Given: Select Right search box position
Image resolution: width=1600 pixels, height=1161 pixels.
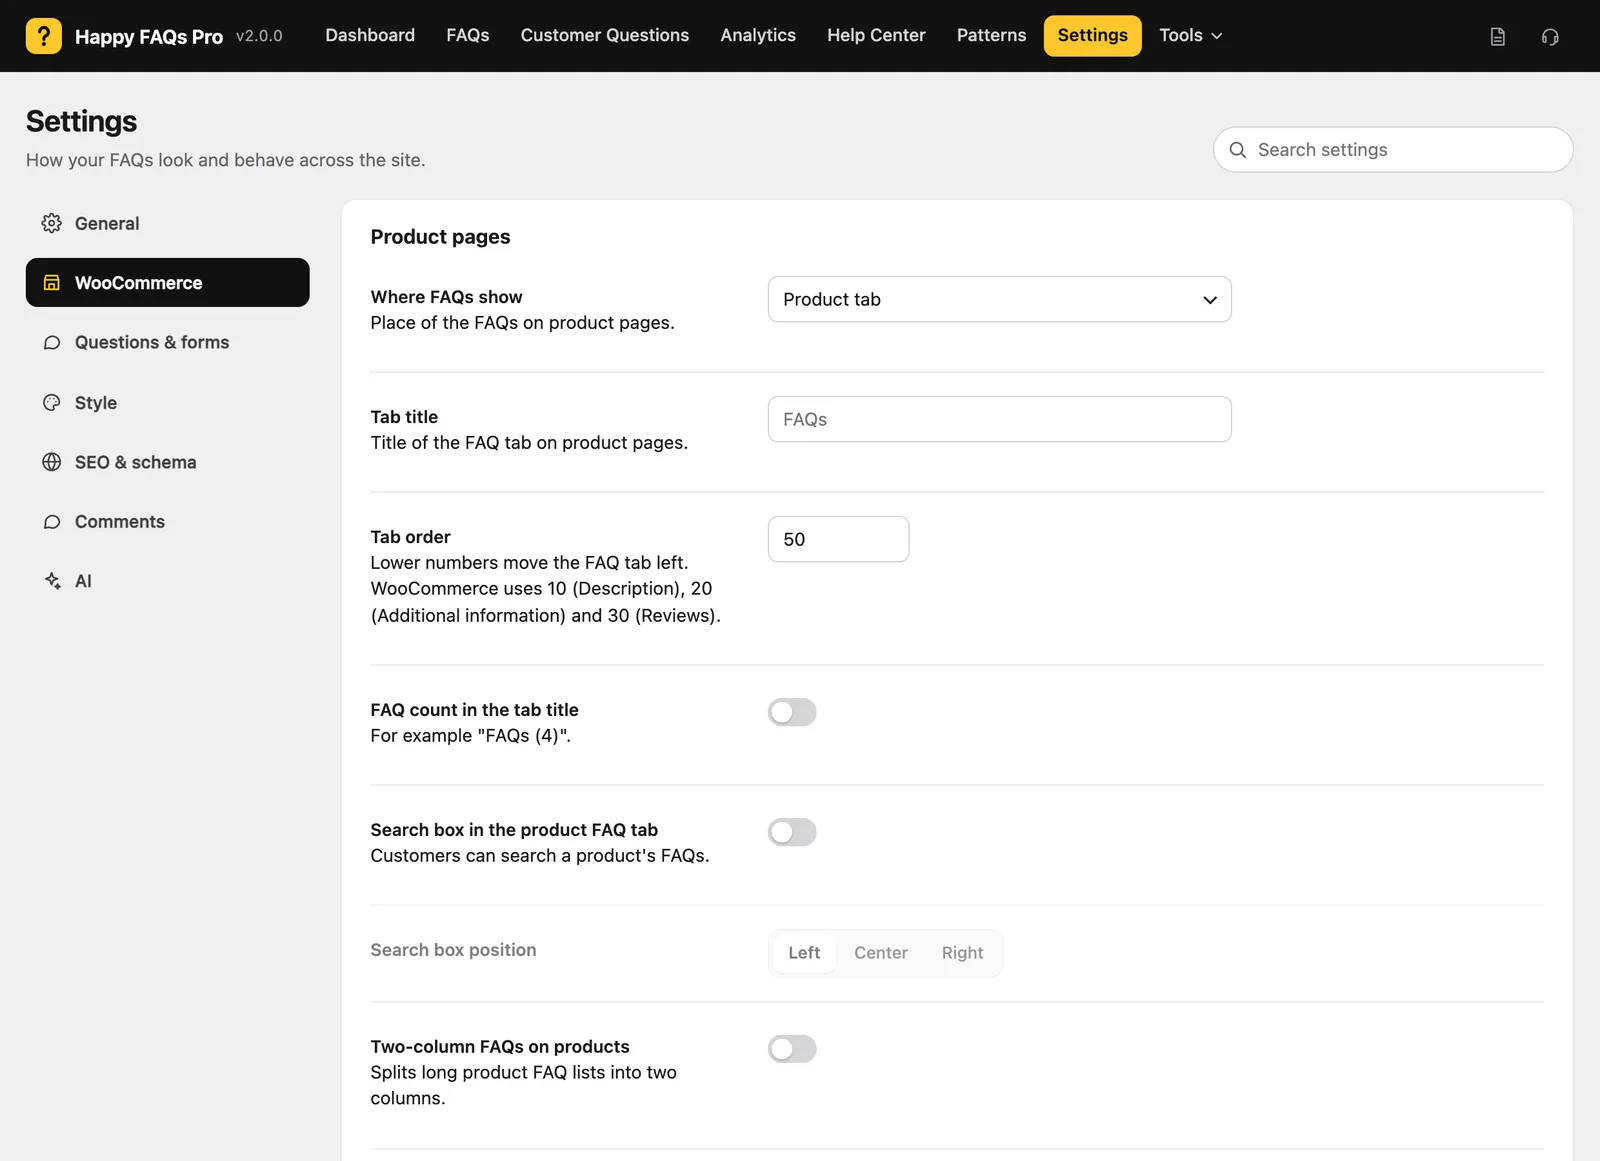Looking at the screenshot, I should pos(962,953).
